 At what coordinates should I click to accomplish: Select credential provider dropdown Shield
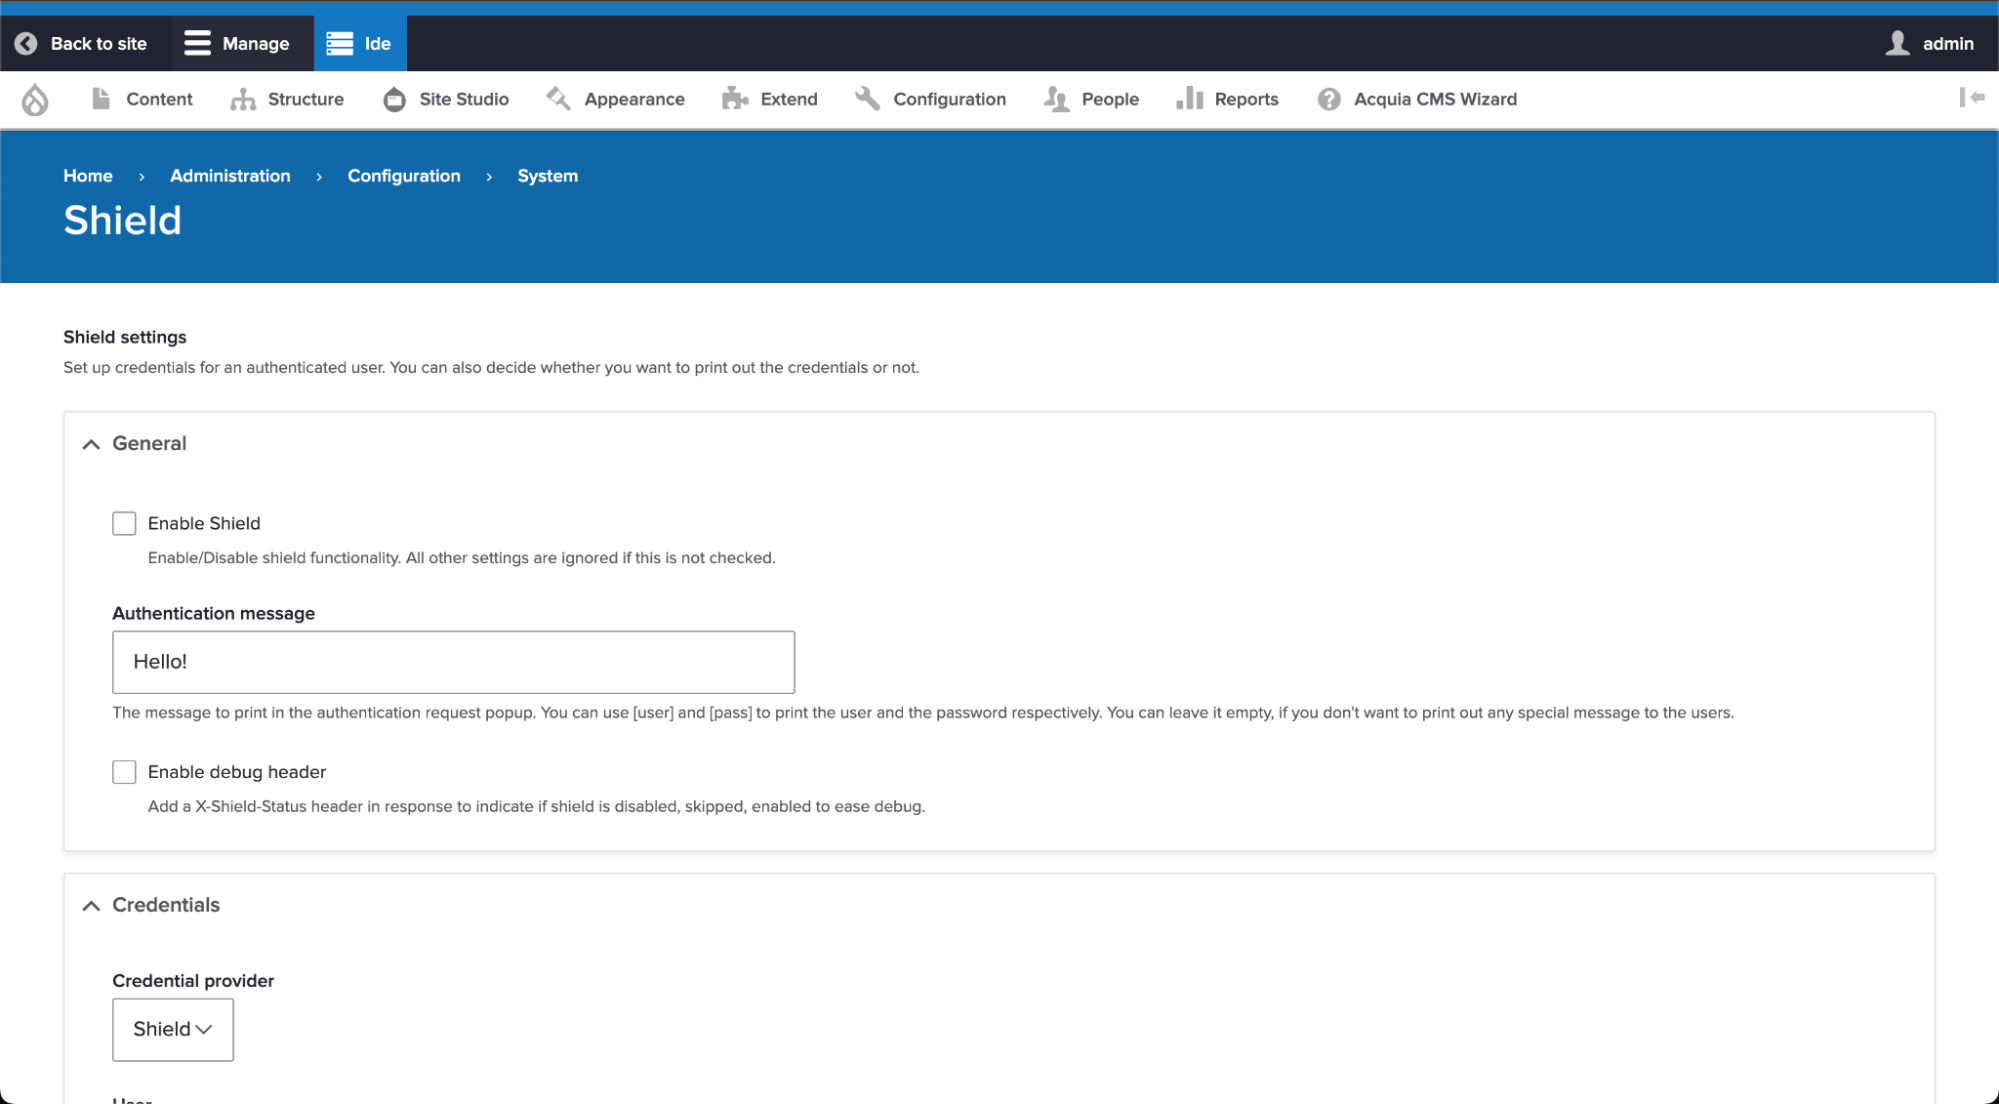click(x=171, y=1029)
